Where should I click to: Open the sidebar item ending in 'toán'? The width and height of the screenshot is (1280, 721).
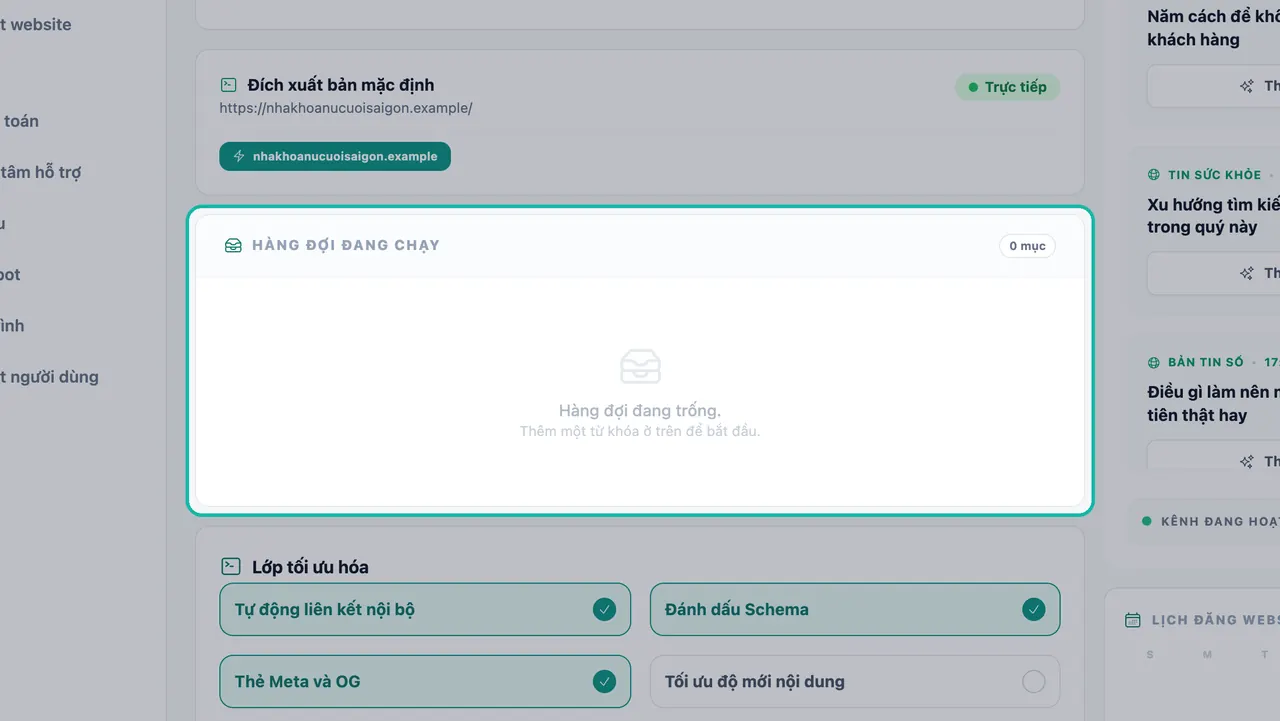tap(20, 121)
